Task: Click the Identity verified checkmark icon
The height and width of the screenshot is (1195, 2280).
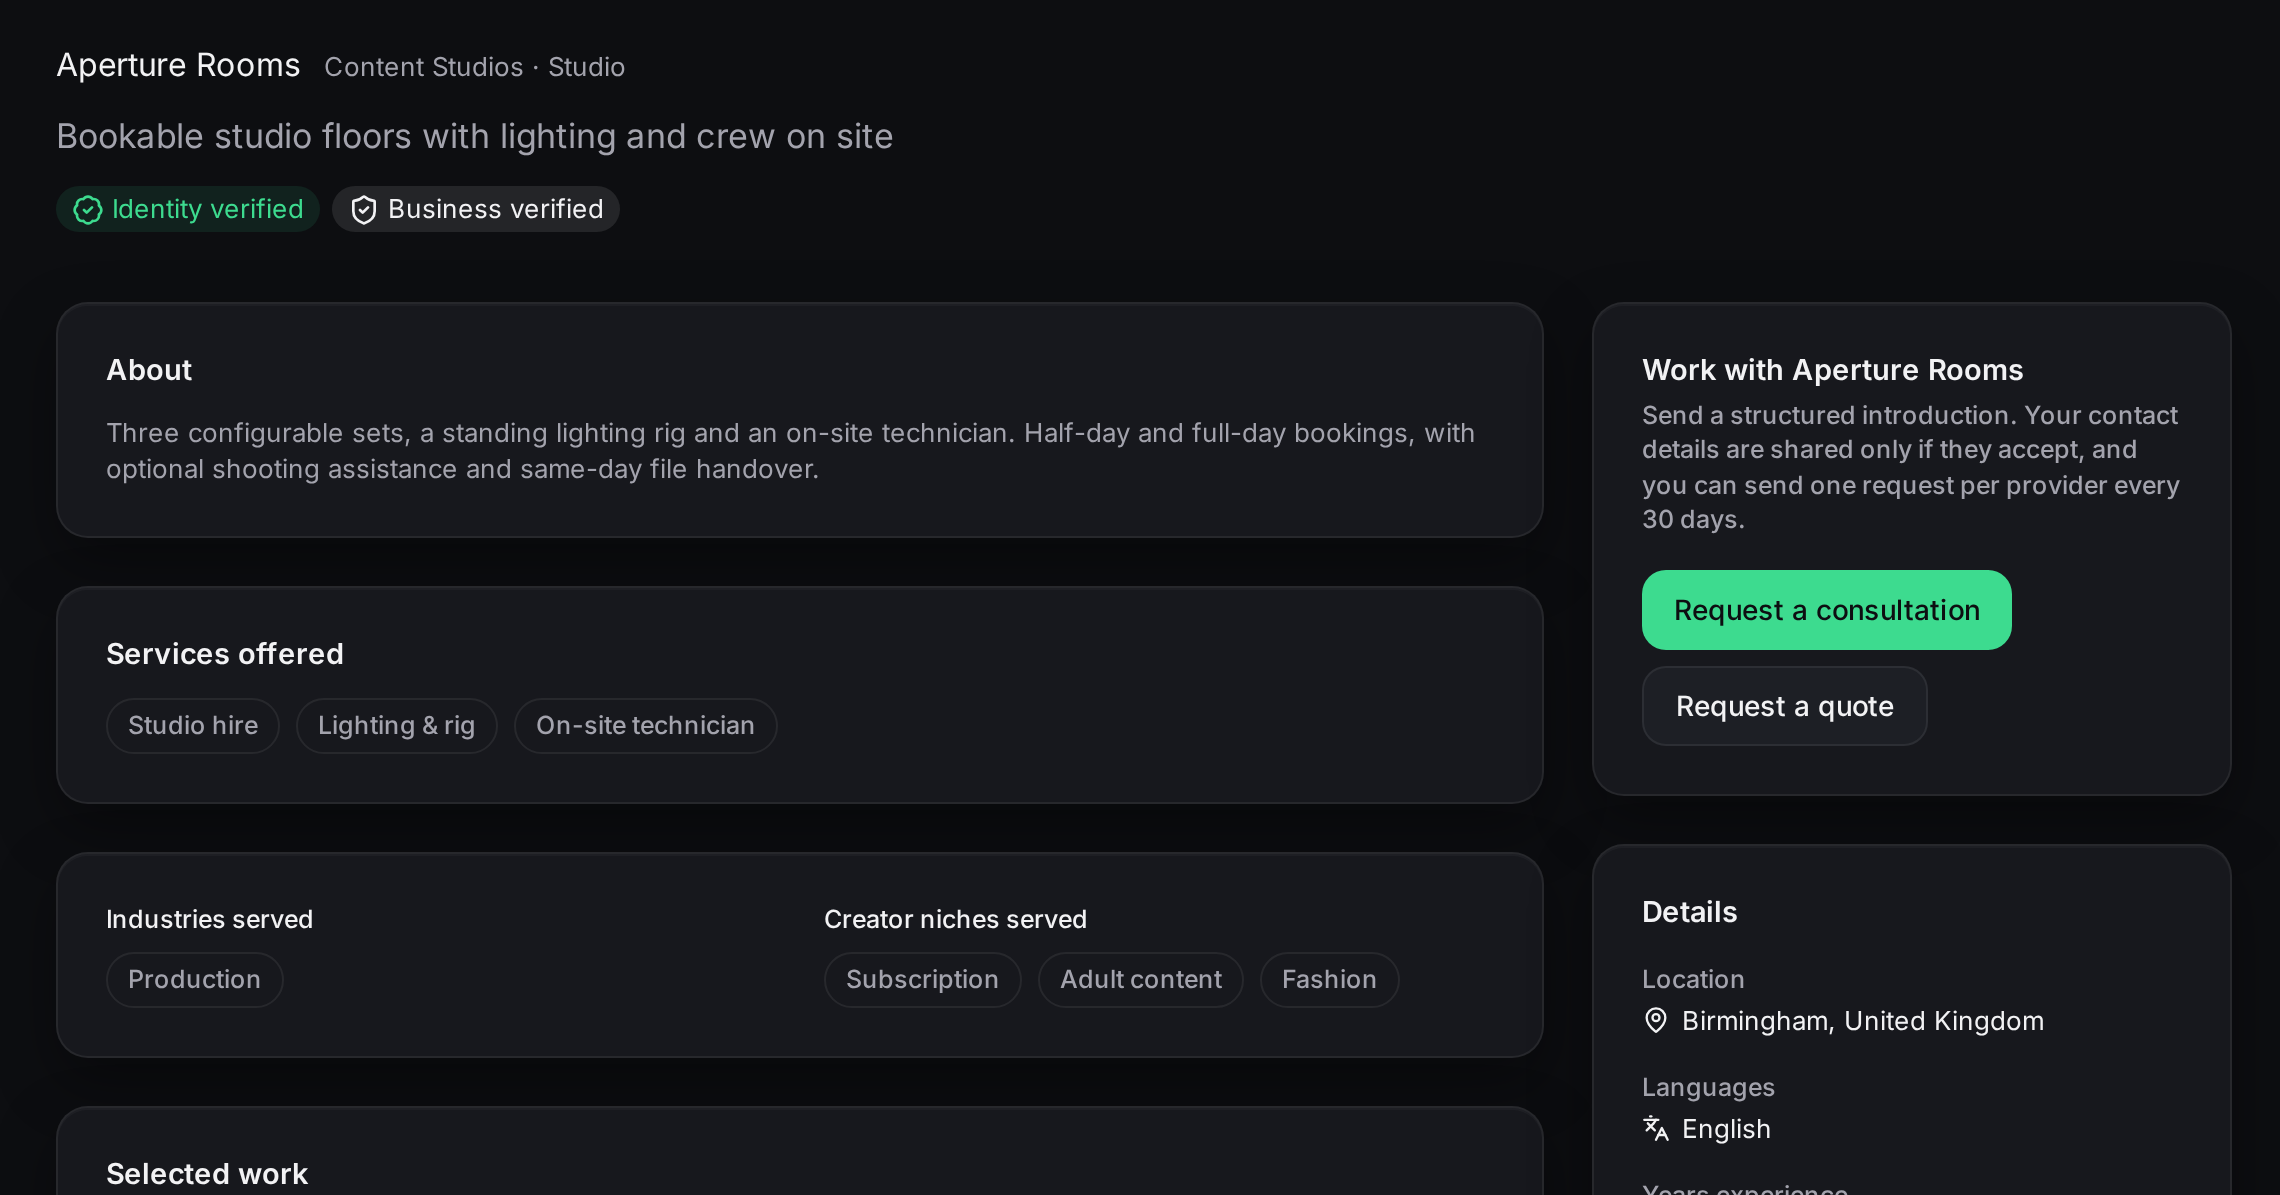Action: (88, 210)
